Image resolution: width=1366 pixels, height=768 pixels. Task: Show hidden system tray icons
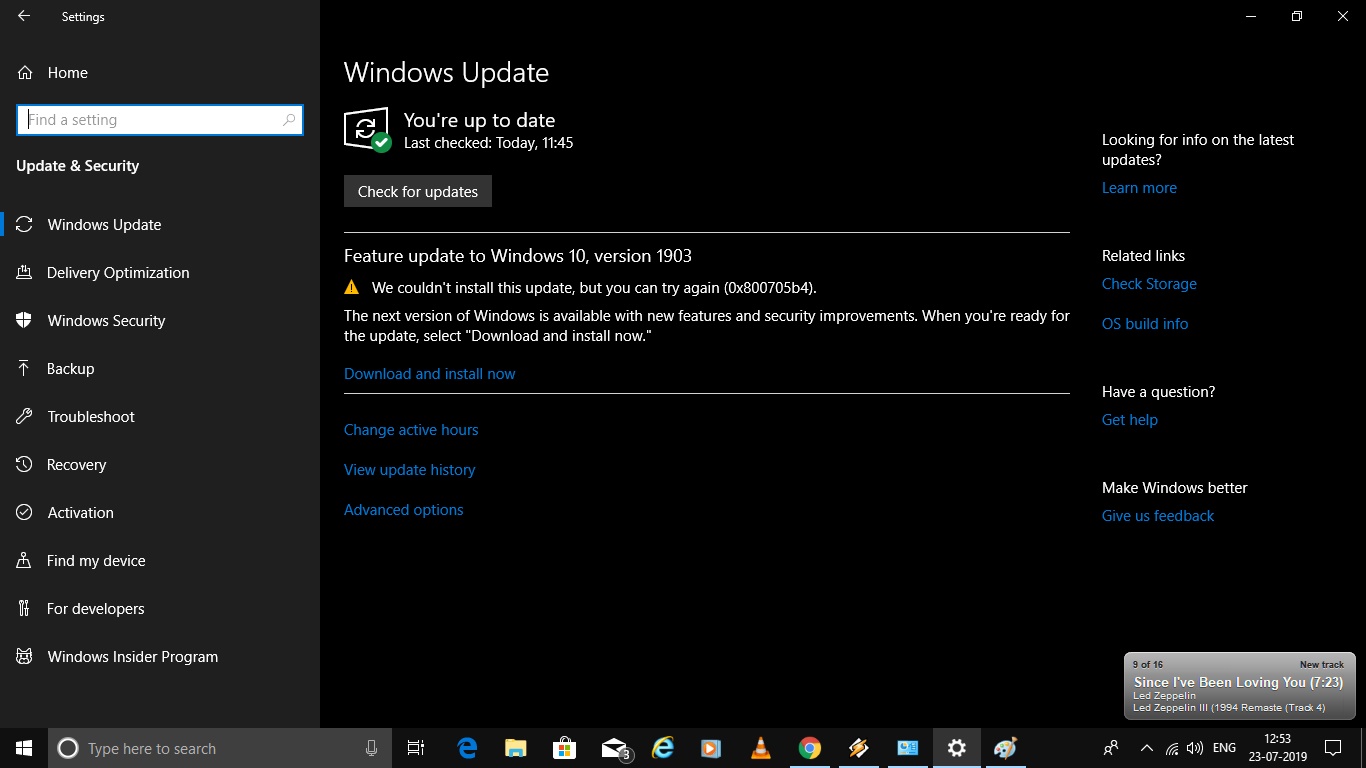point(1147,748)
